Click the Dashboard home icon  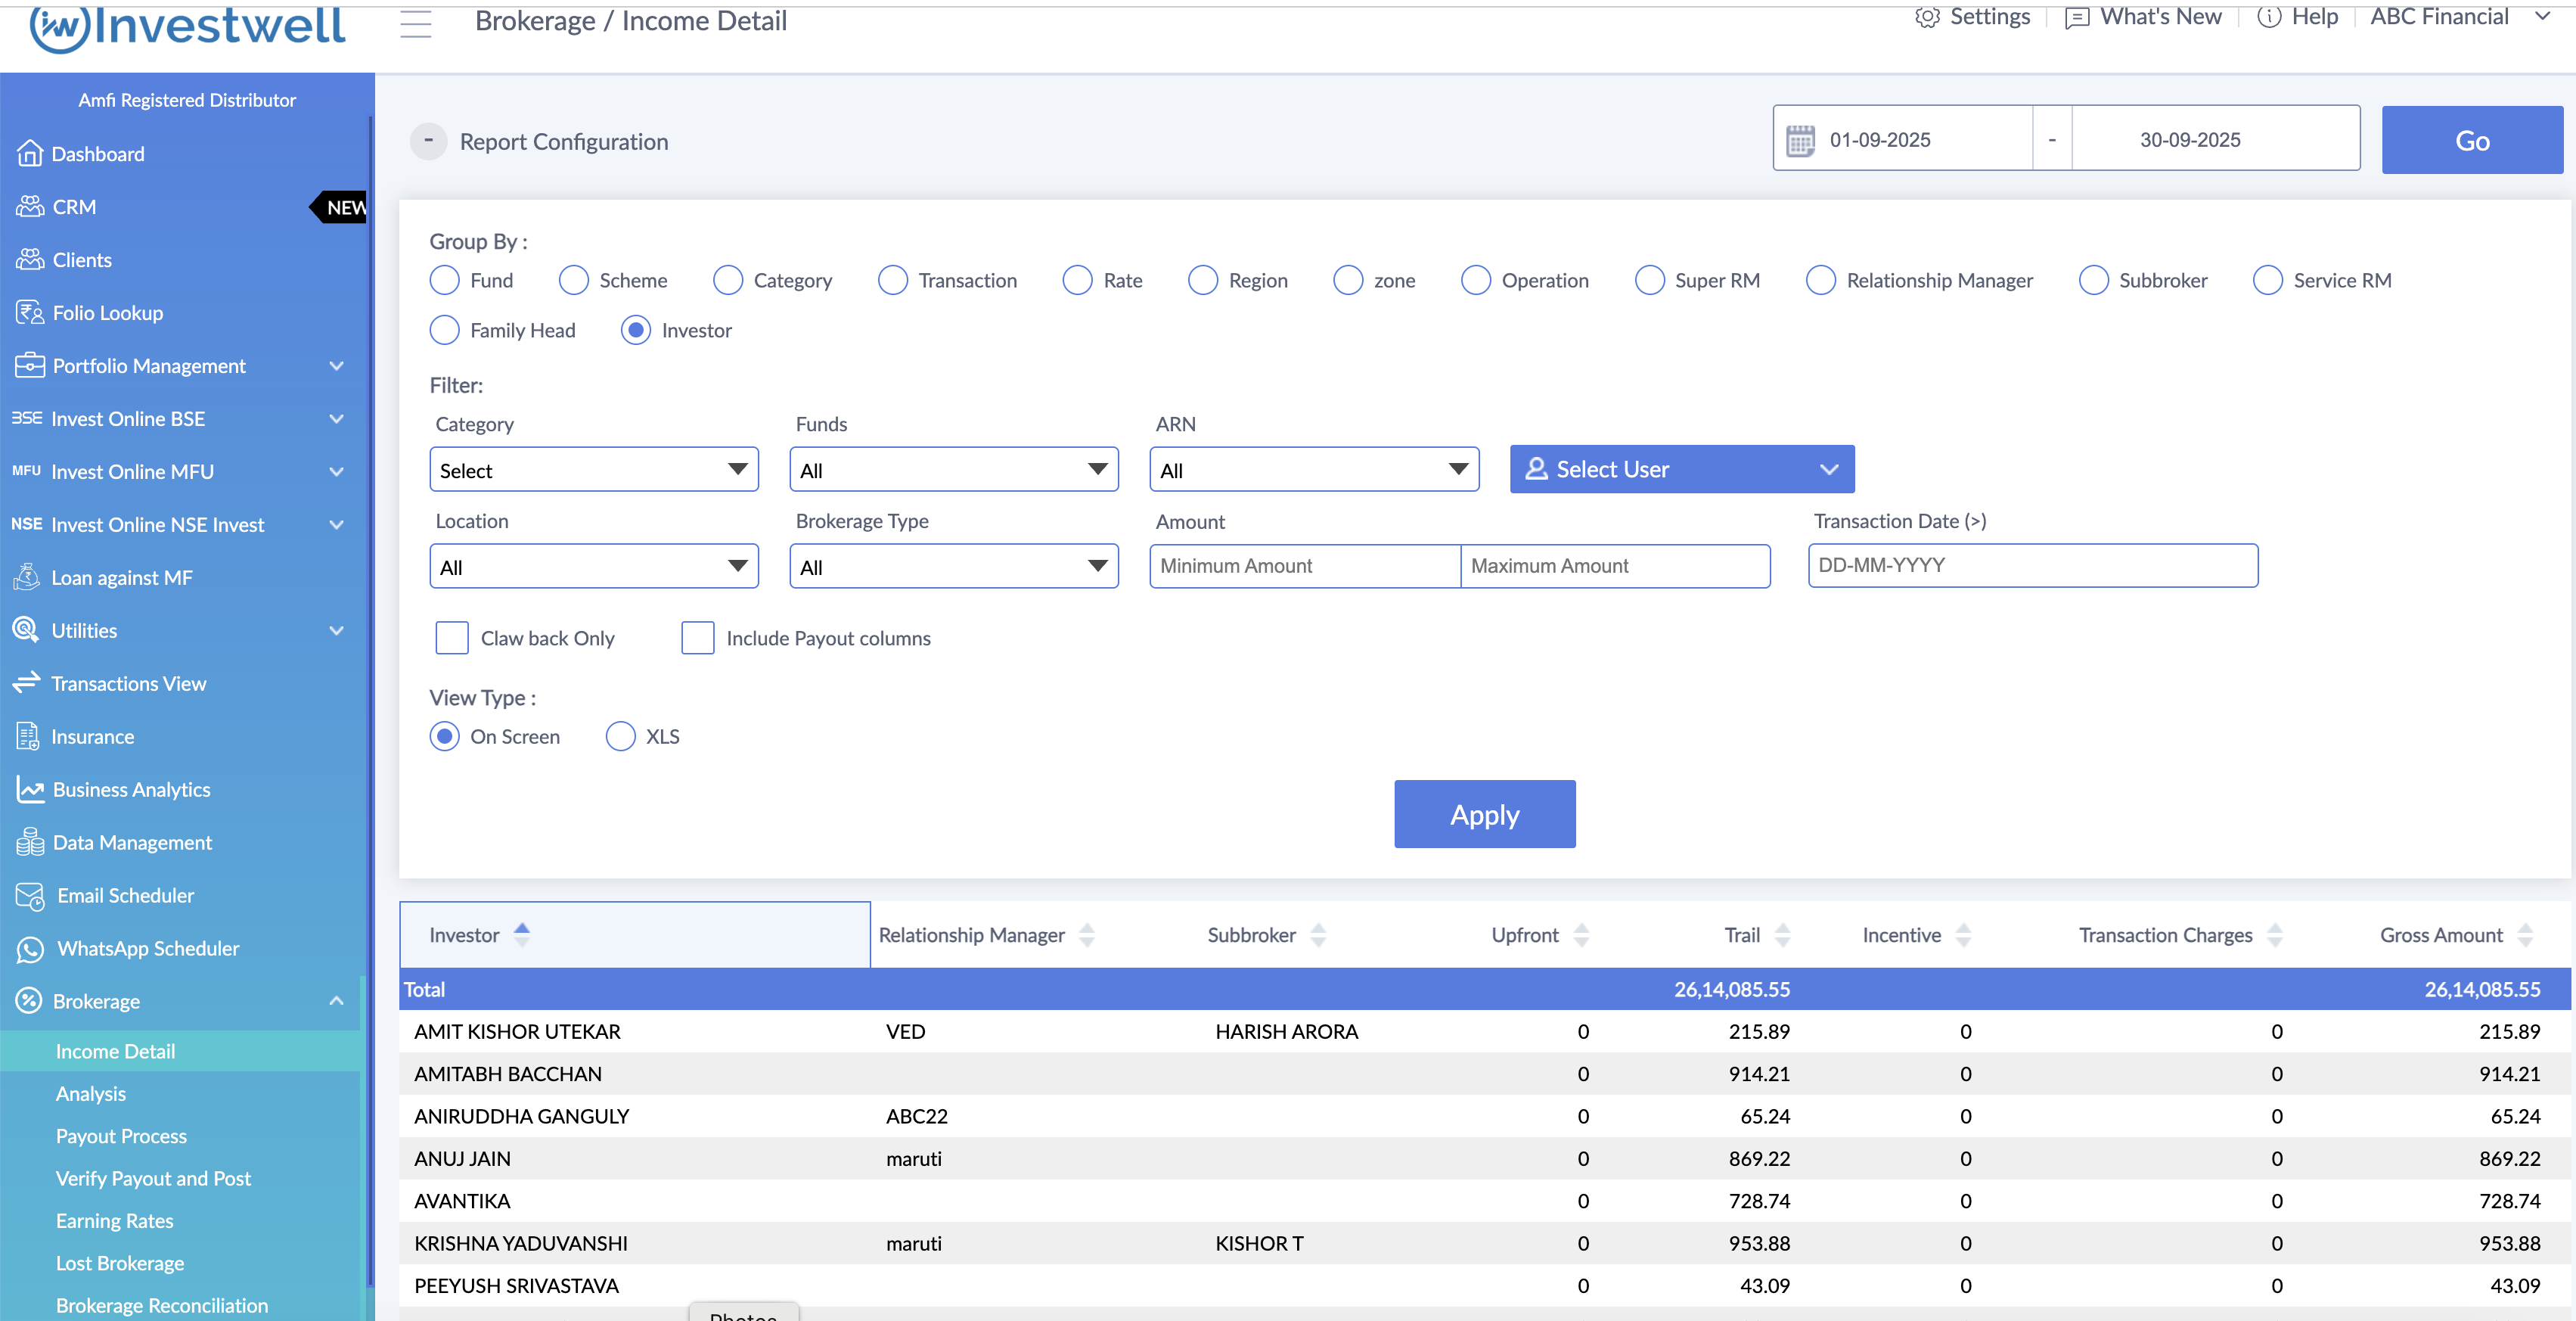coord(30,153)
